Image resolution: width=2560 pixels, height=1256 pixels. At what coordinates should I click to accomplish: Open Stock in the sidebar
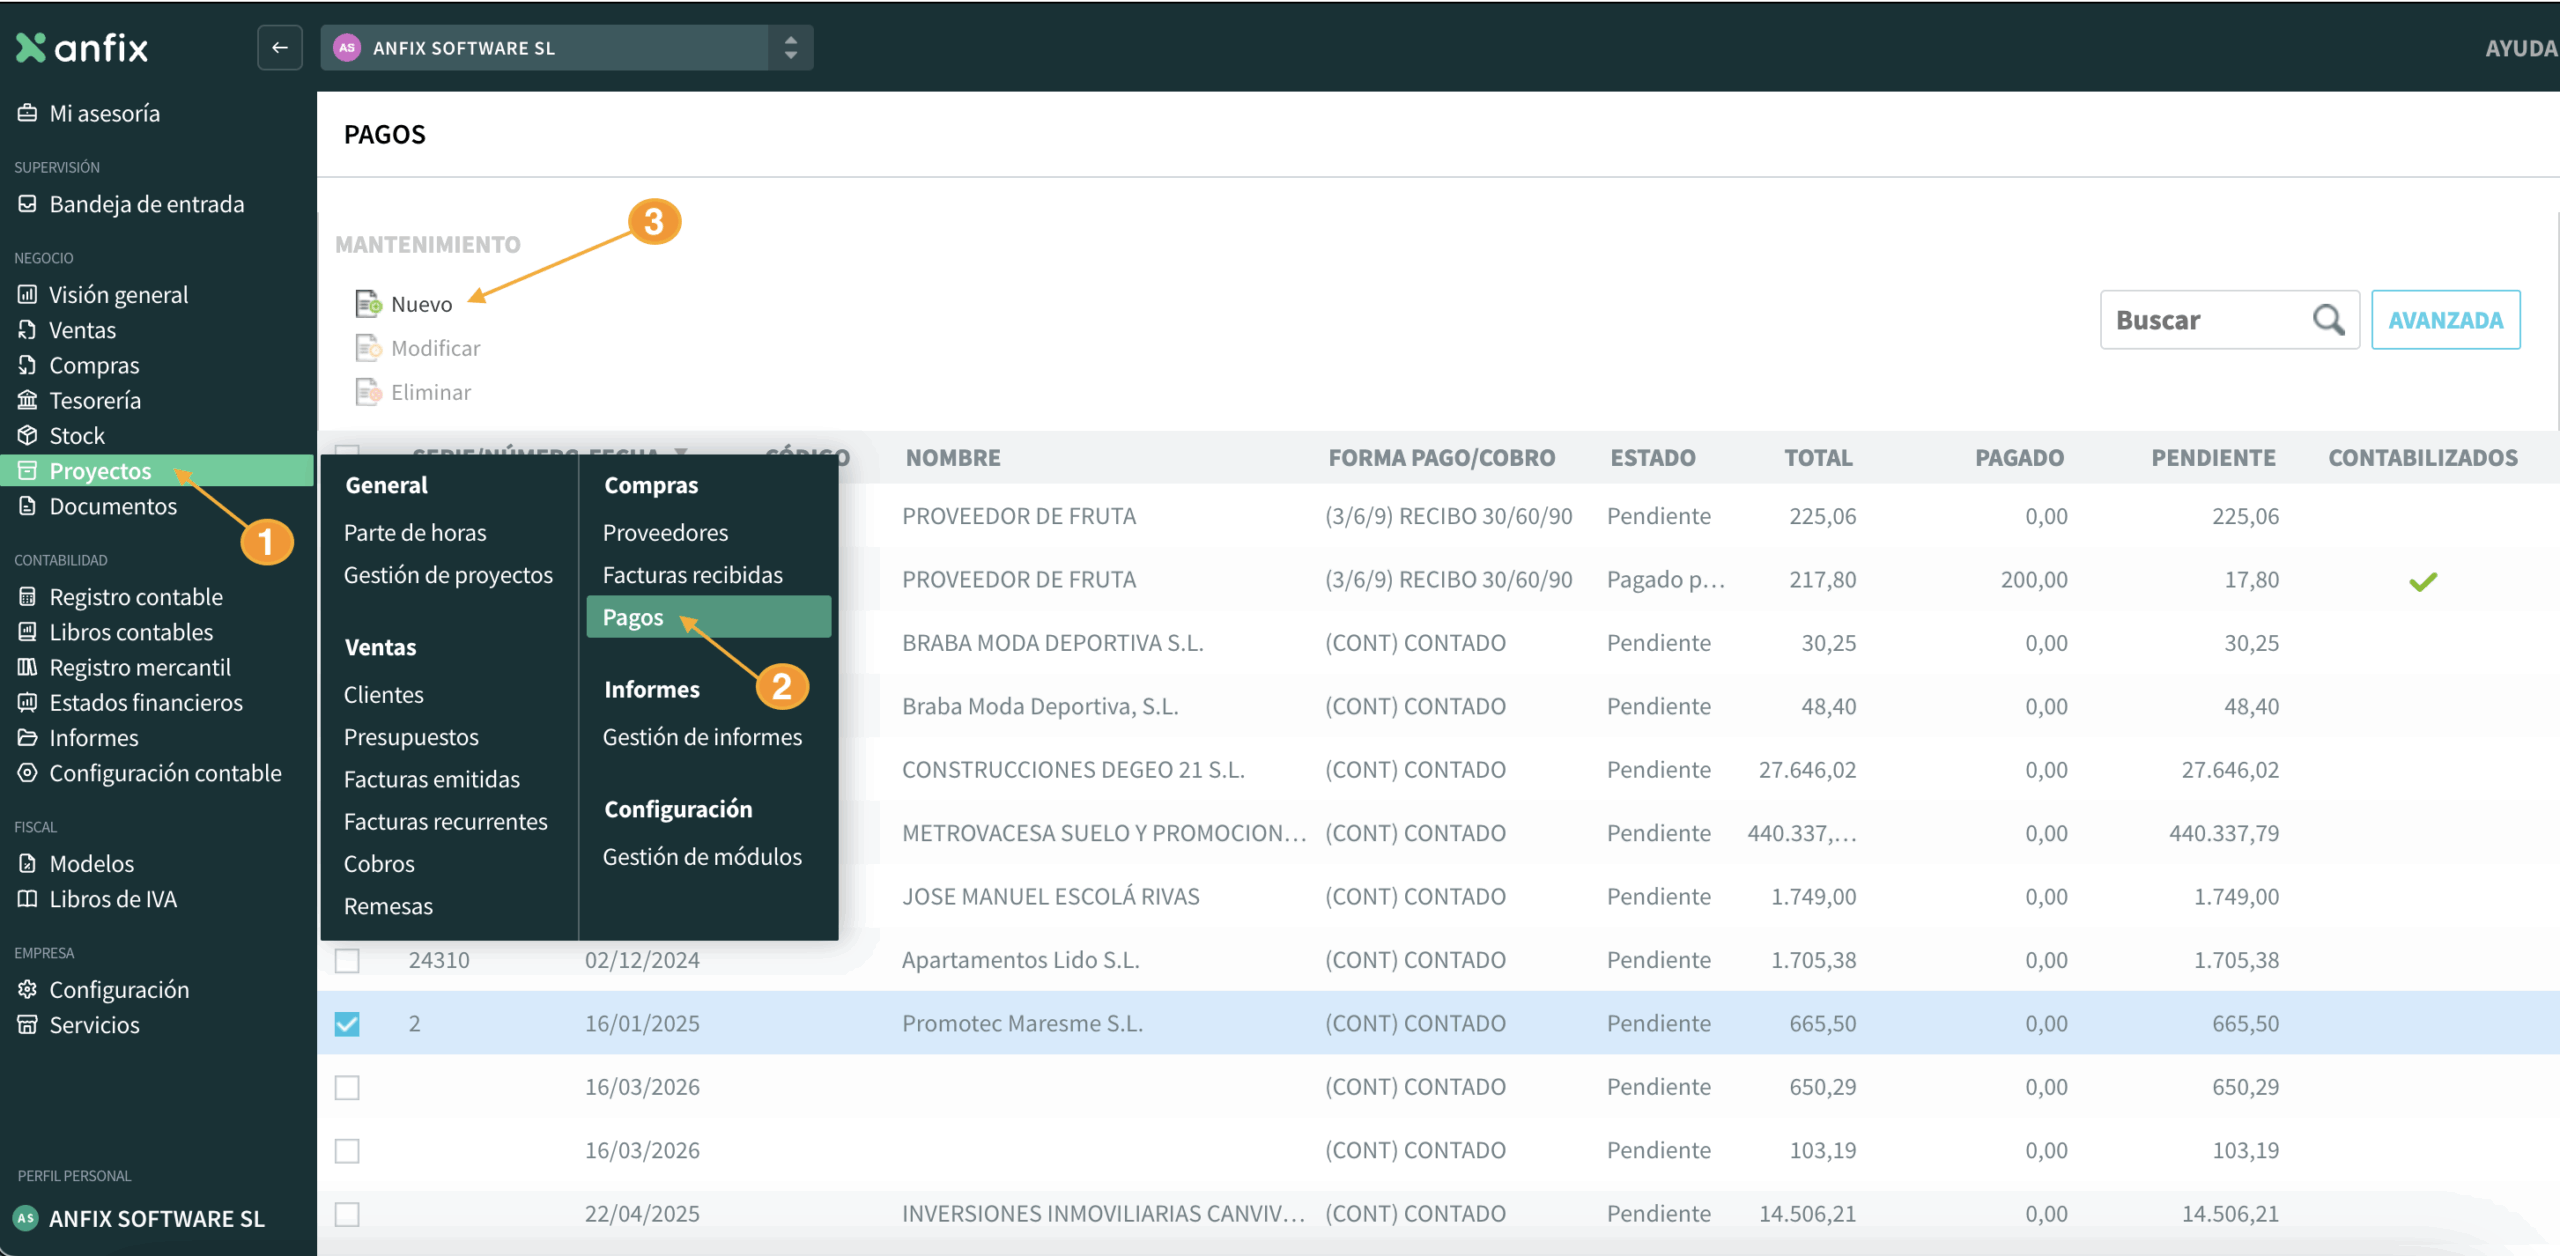(77, 436)
